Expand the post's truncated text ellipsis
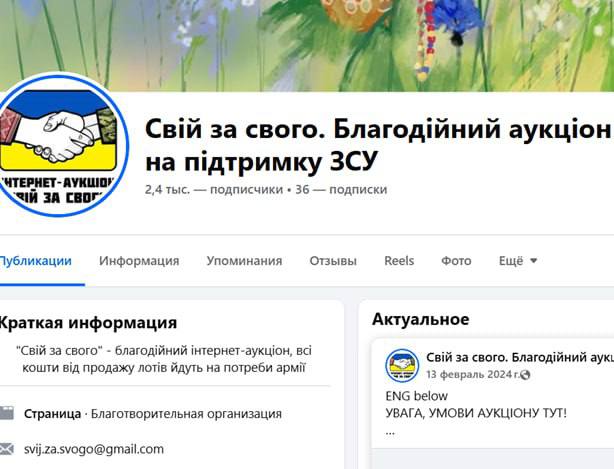614x469 pixels. coord(390,433)
